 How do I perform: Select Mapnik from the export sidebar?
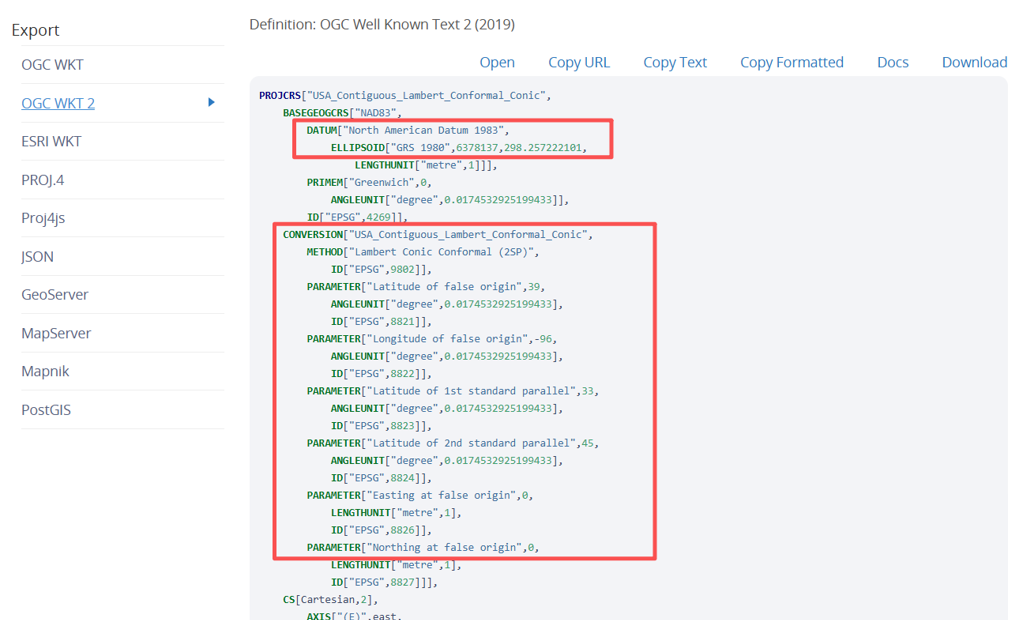(45, 371)
